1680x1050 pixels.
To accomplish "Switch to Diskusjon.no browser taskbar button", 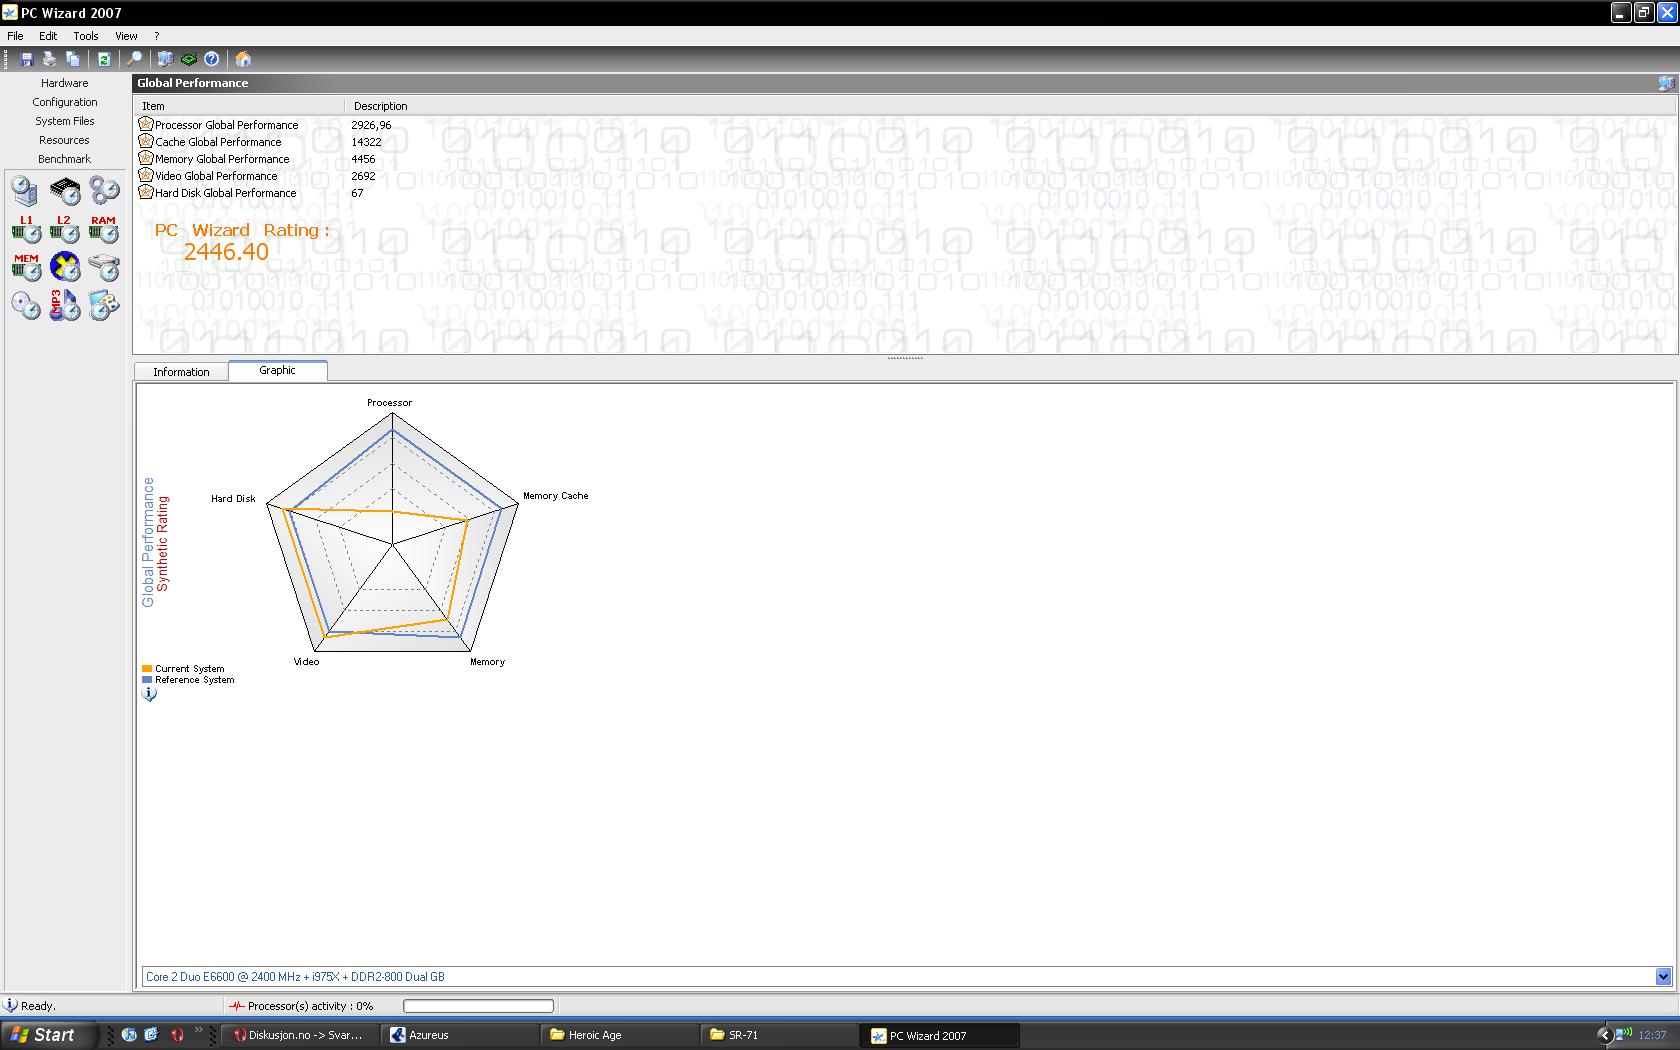I will point(300,1035).
